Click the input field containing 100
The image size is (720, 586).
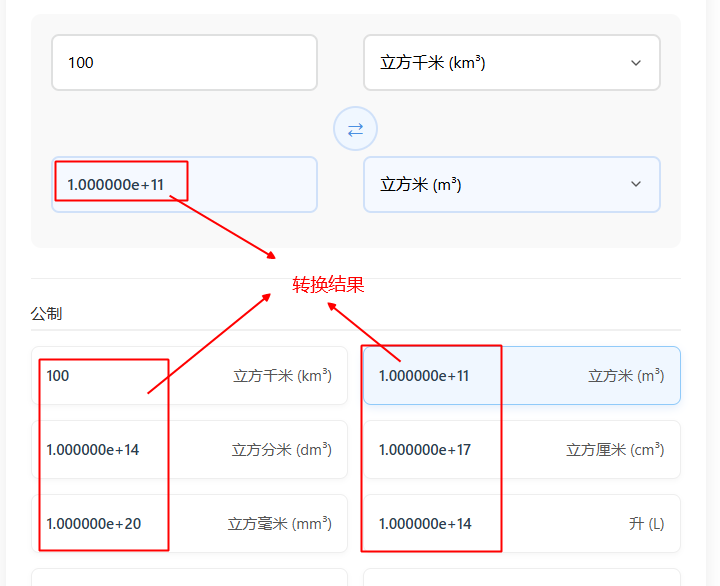click(185, 62)
